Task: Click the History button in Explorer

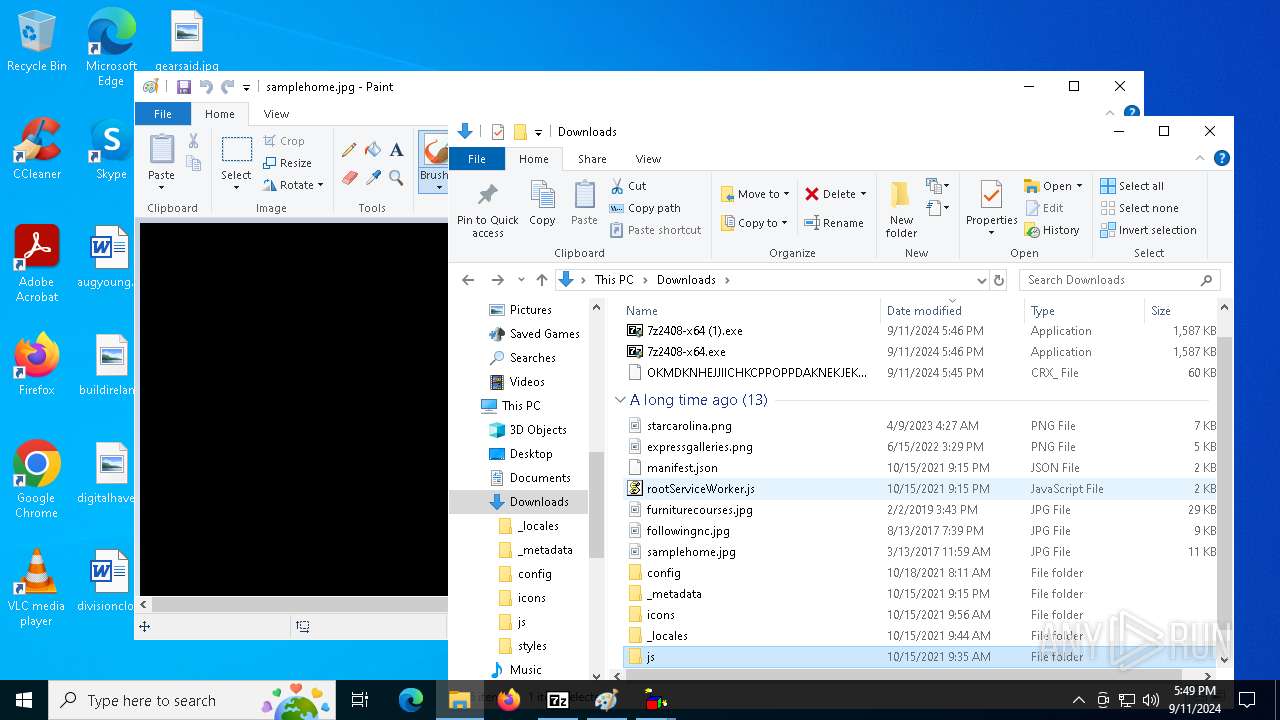Action: pyautogui.click(x=1052, y=230)
